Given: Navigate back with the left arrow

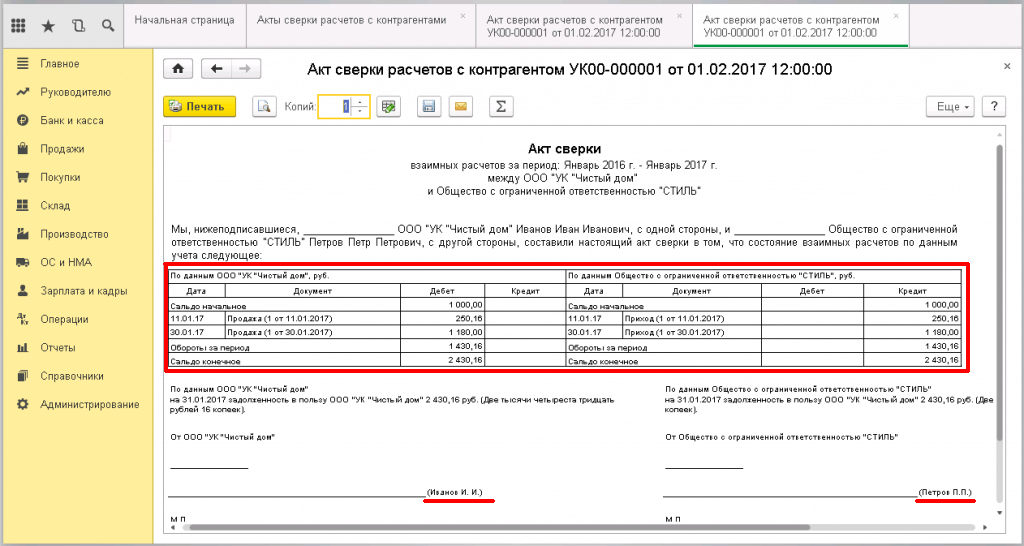Looking at the screenshot, I should click(216, 69).
